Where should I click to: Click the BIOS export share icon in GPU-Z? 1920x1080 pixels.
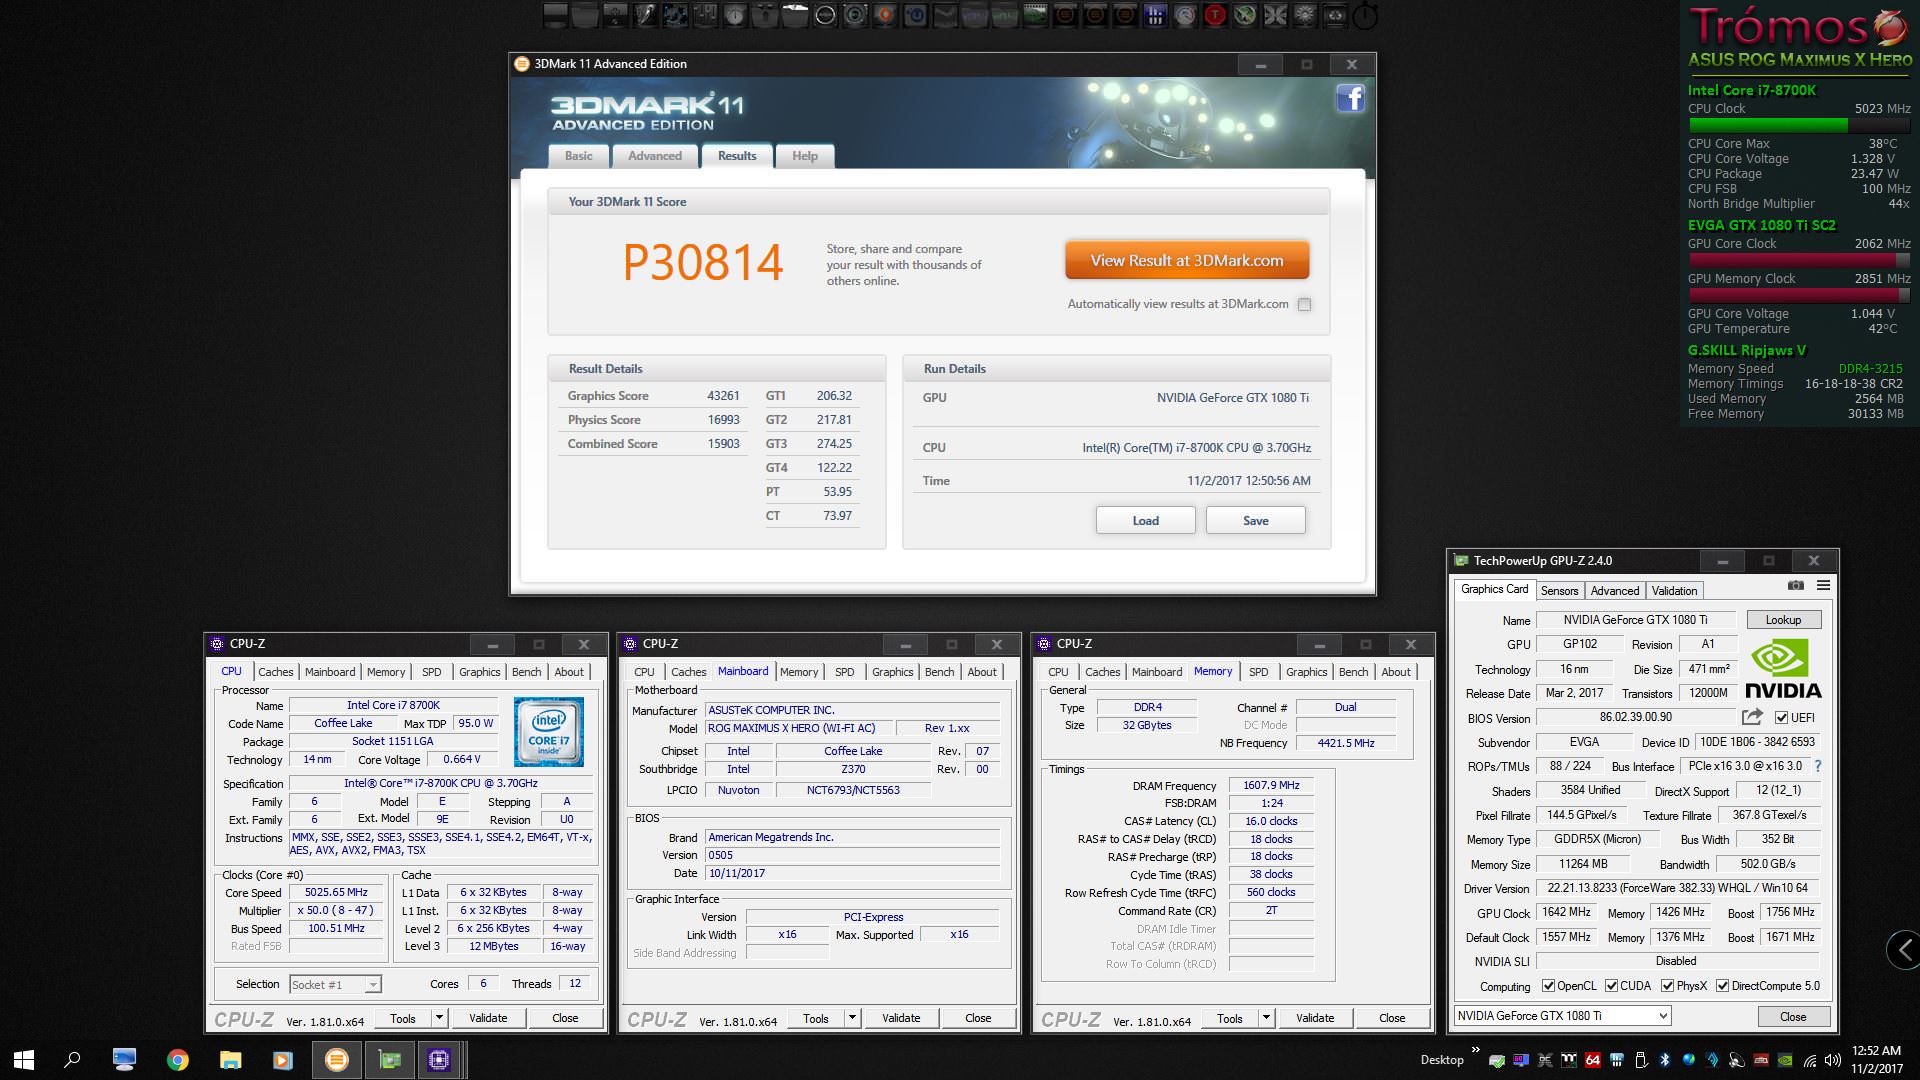[1751, 717]
